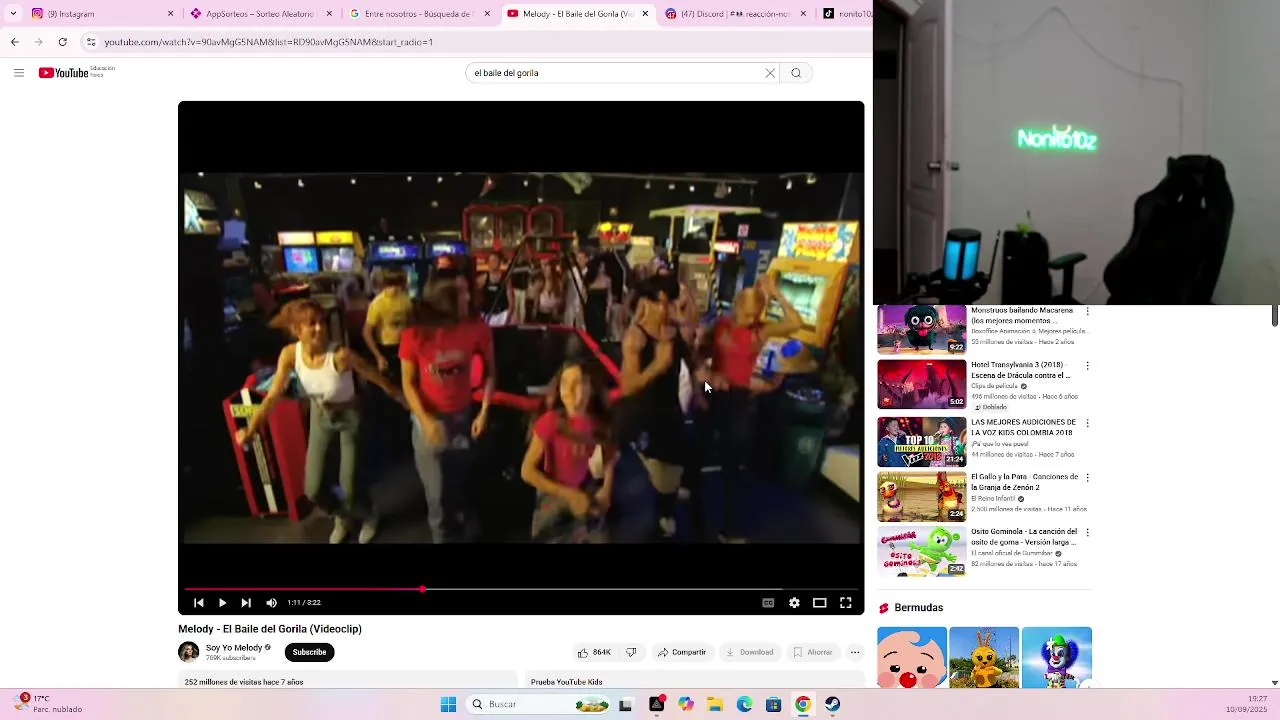Open player settings gear

point(794,603)
